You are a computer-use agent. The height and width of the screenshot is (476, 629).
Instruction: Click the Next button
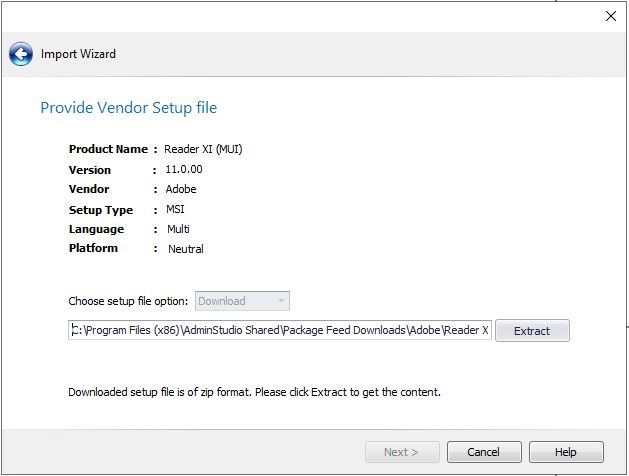click(401, 452)
